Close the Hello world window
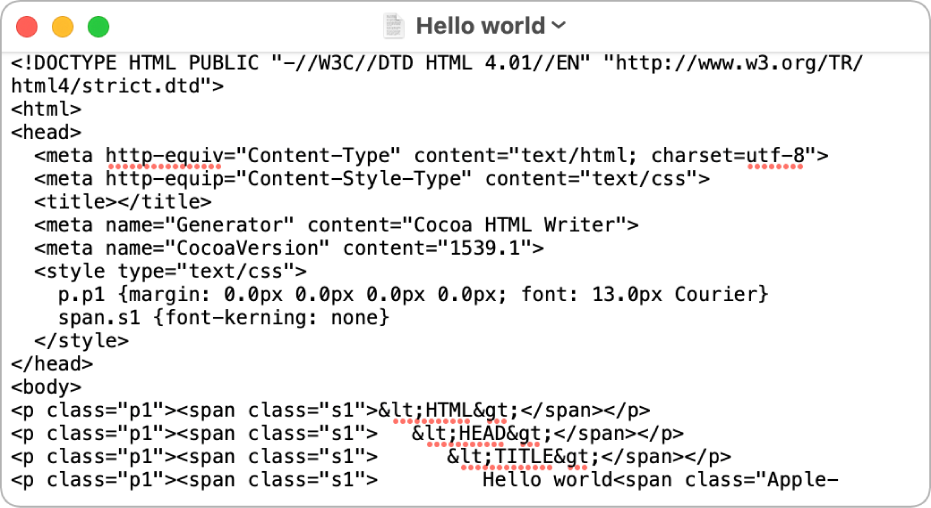Screen dimensions: 931x508 pyautogui.click(x=27, y=27)
